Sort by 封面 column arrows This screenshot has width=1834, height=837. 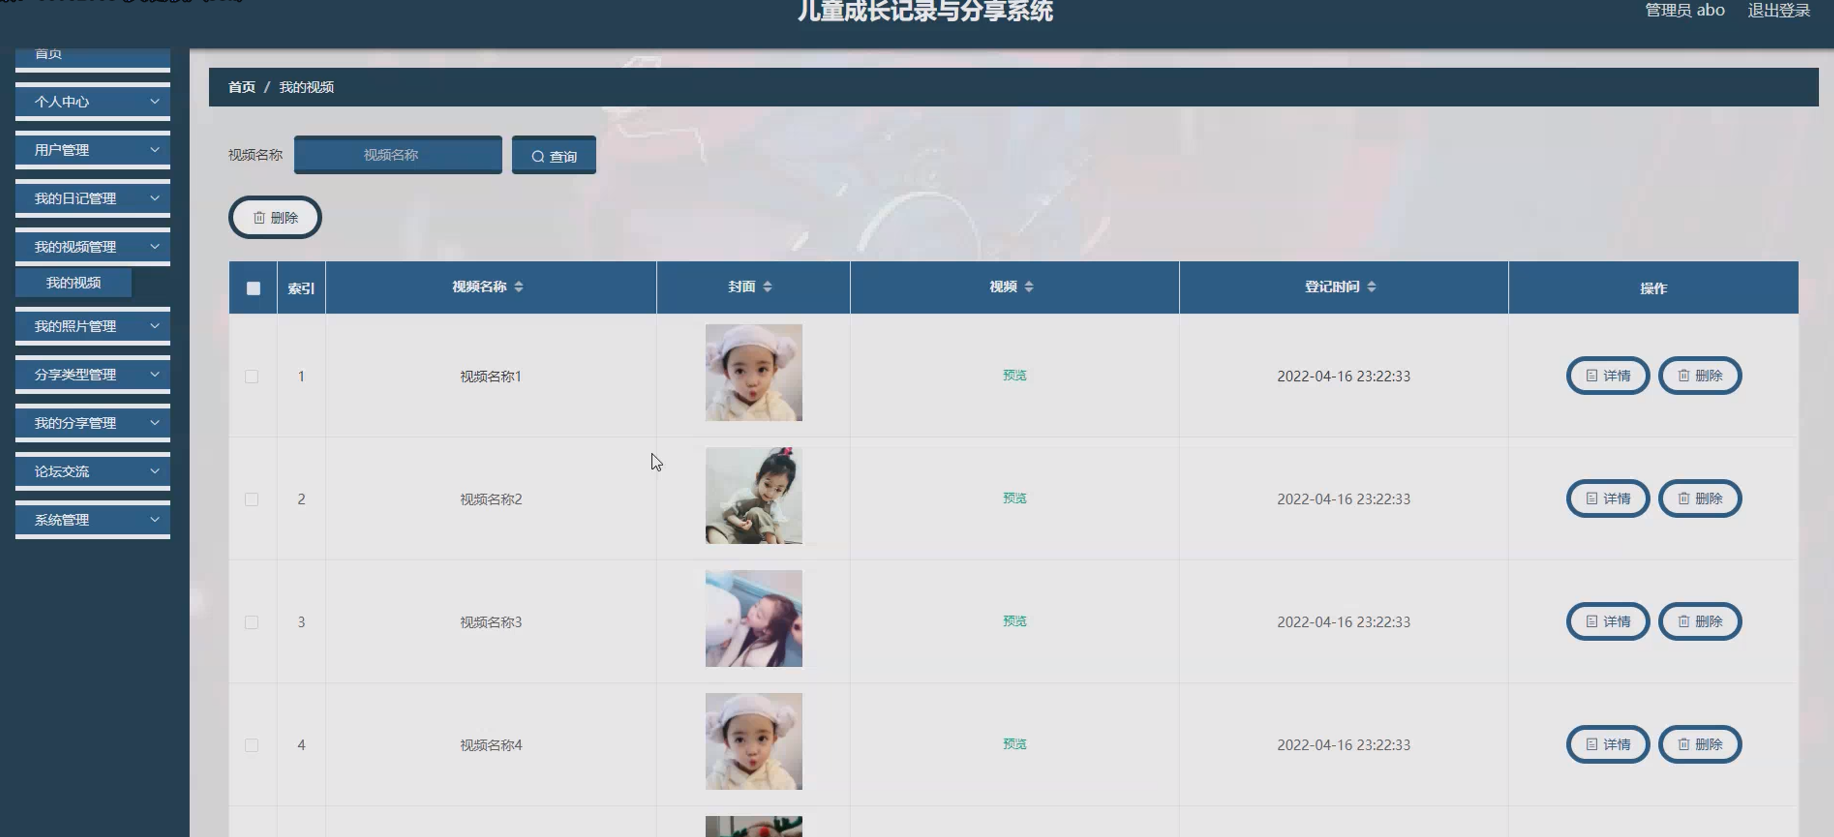(767, 287)
